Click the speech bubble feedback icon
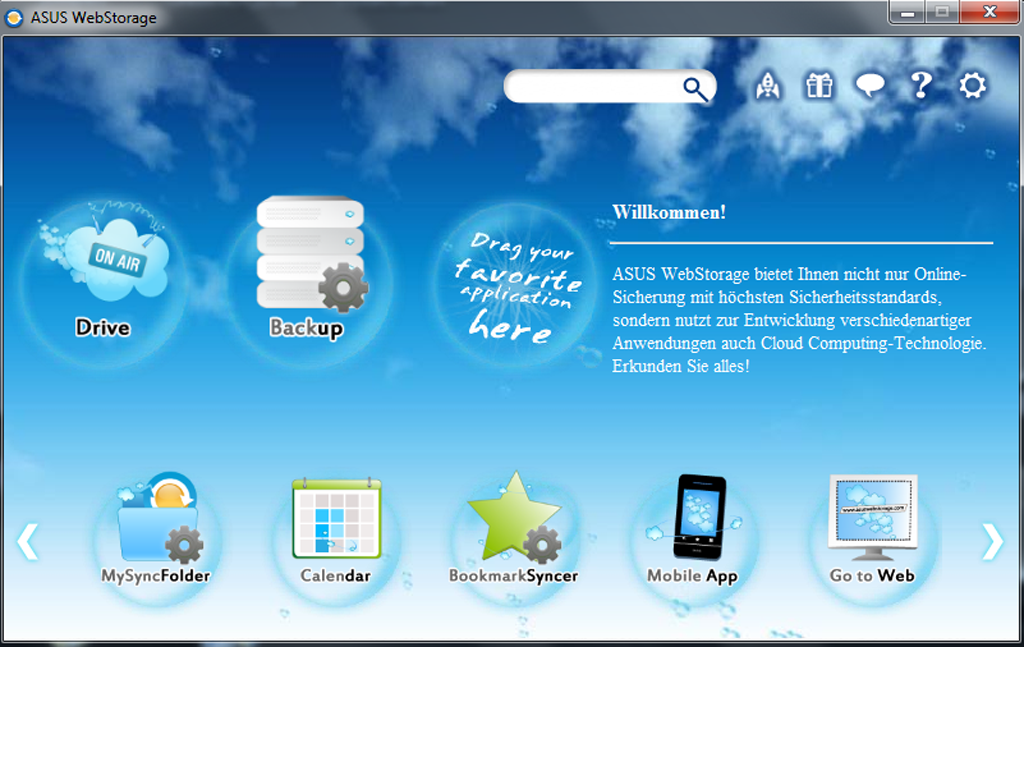 tap(870, 86)
